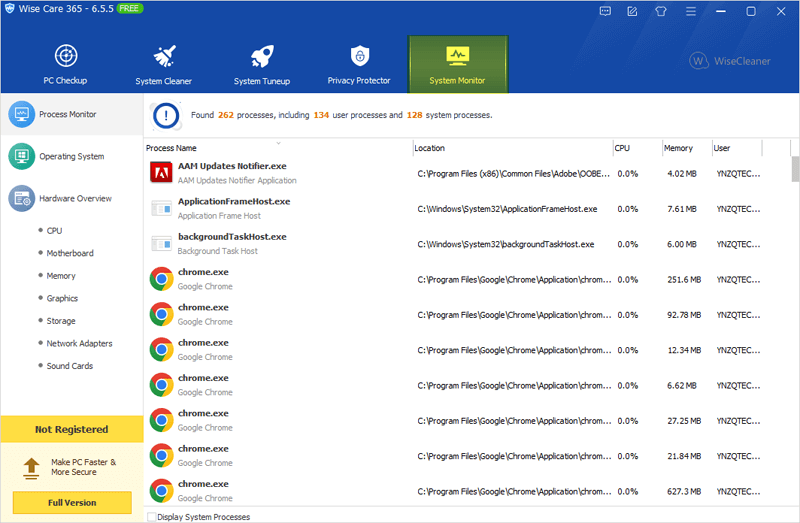Click the Operating System sidebar icon
Viewport: 800px width, 523px height.
[21, 156]
